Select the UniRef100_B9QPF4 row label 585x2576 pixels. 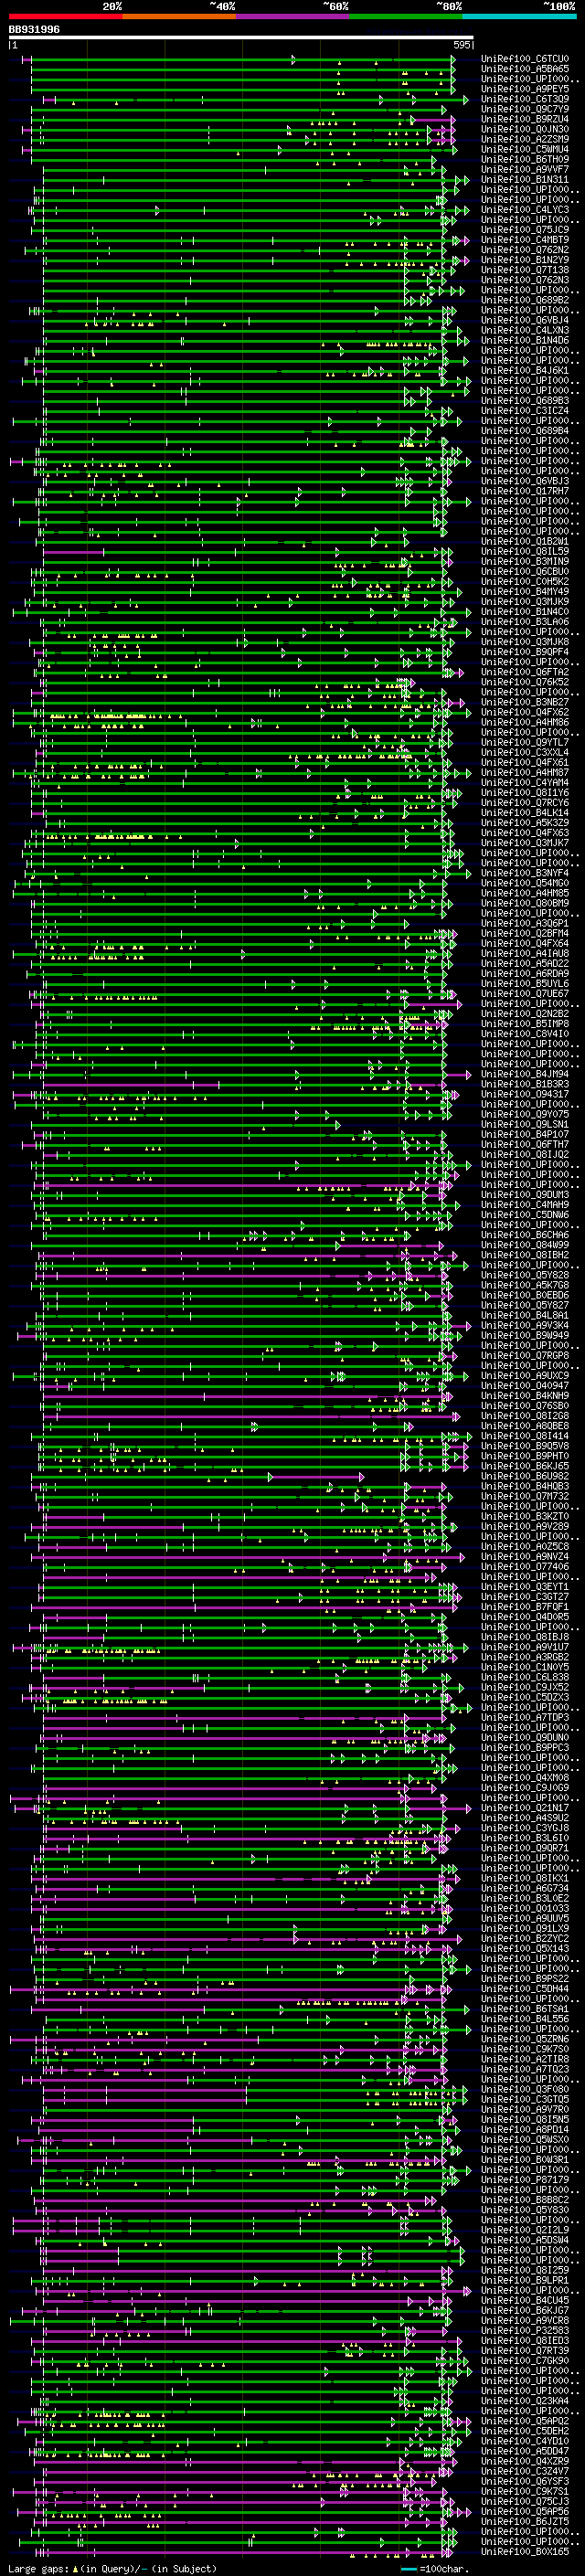[525, 652]
